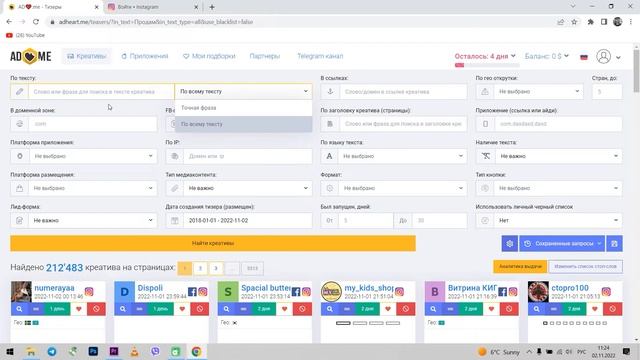
Task: Select the Точная фраза option
Action: tap(244, 108)
